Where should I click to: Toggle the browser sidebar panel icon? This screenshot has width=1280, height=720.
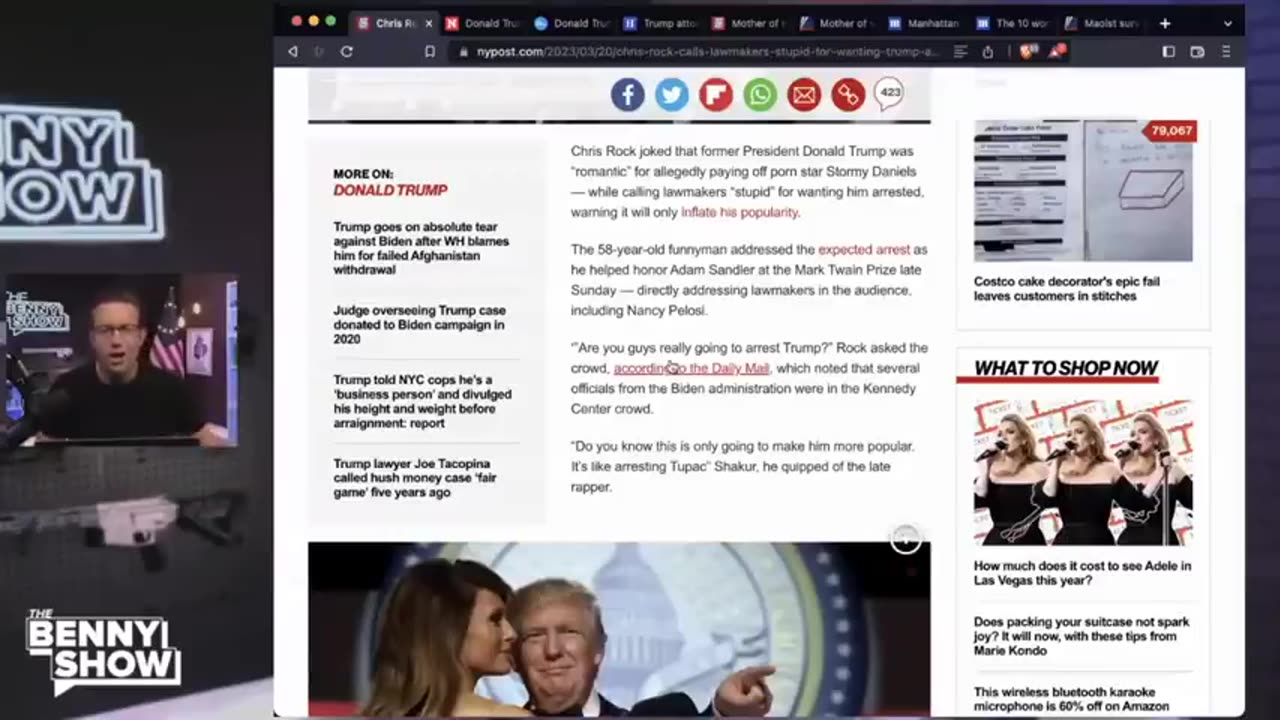click(1168, 52)
